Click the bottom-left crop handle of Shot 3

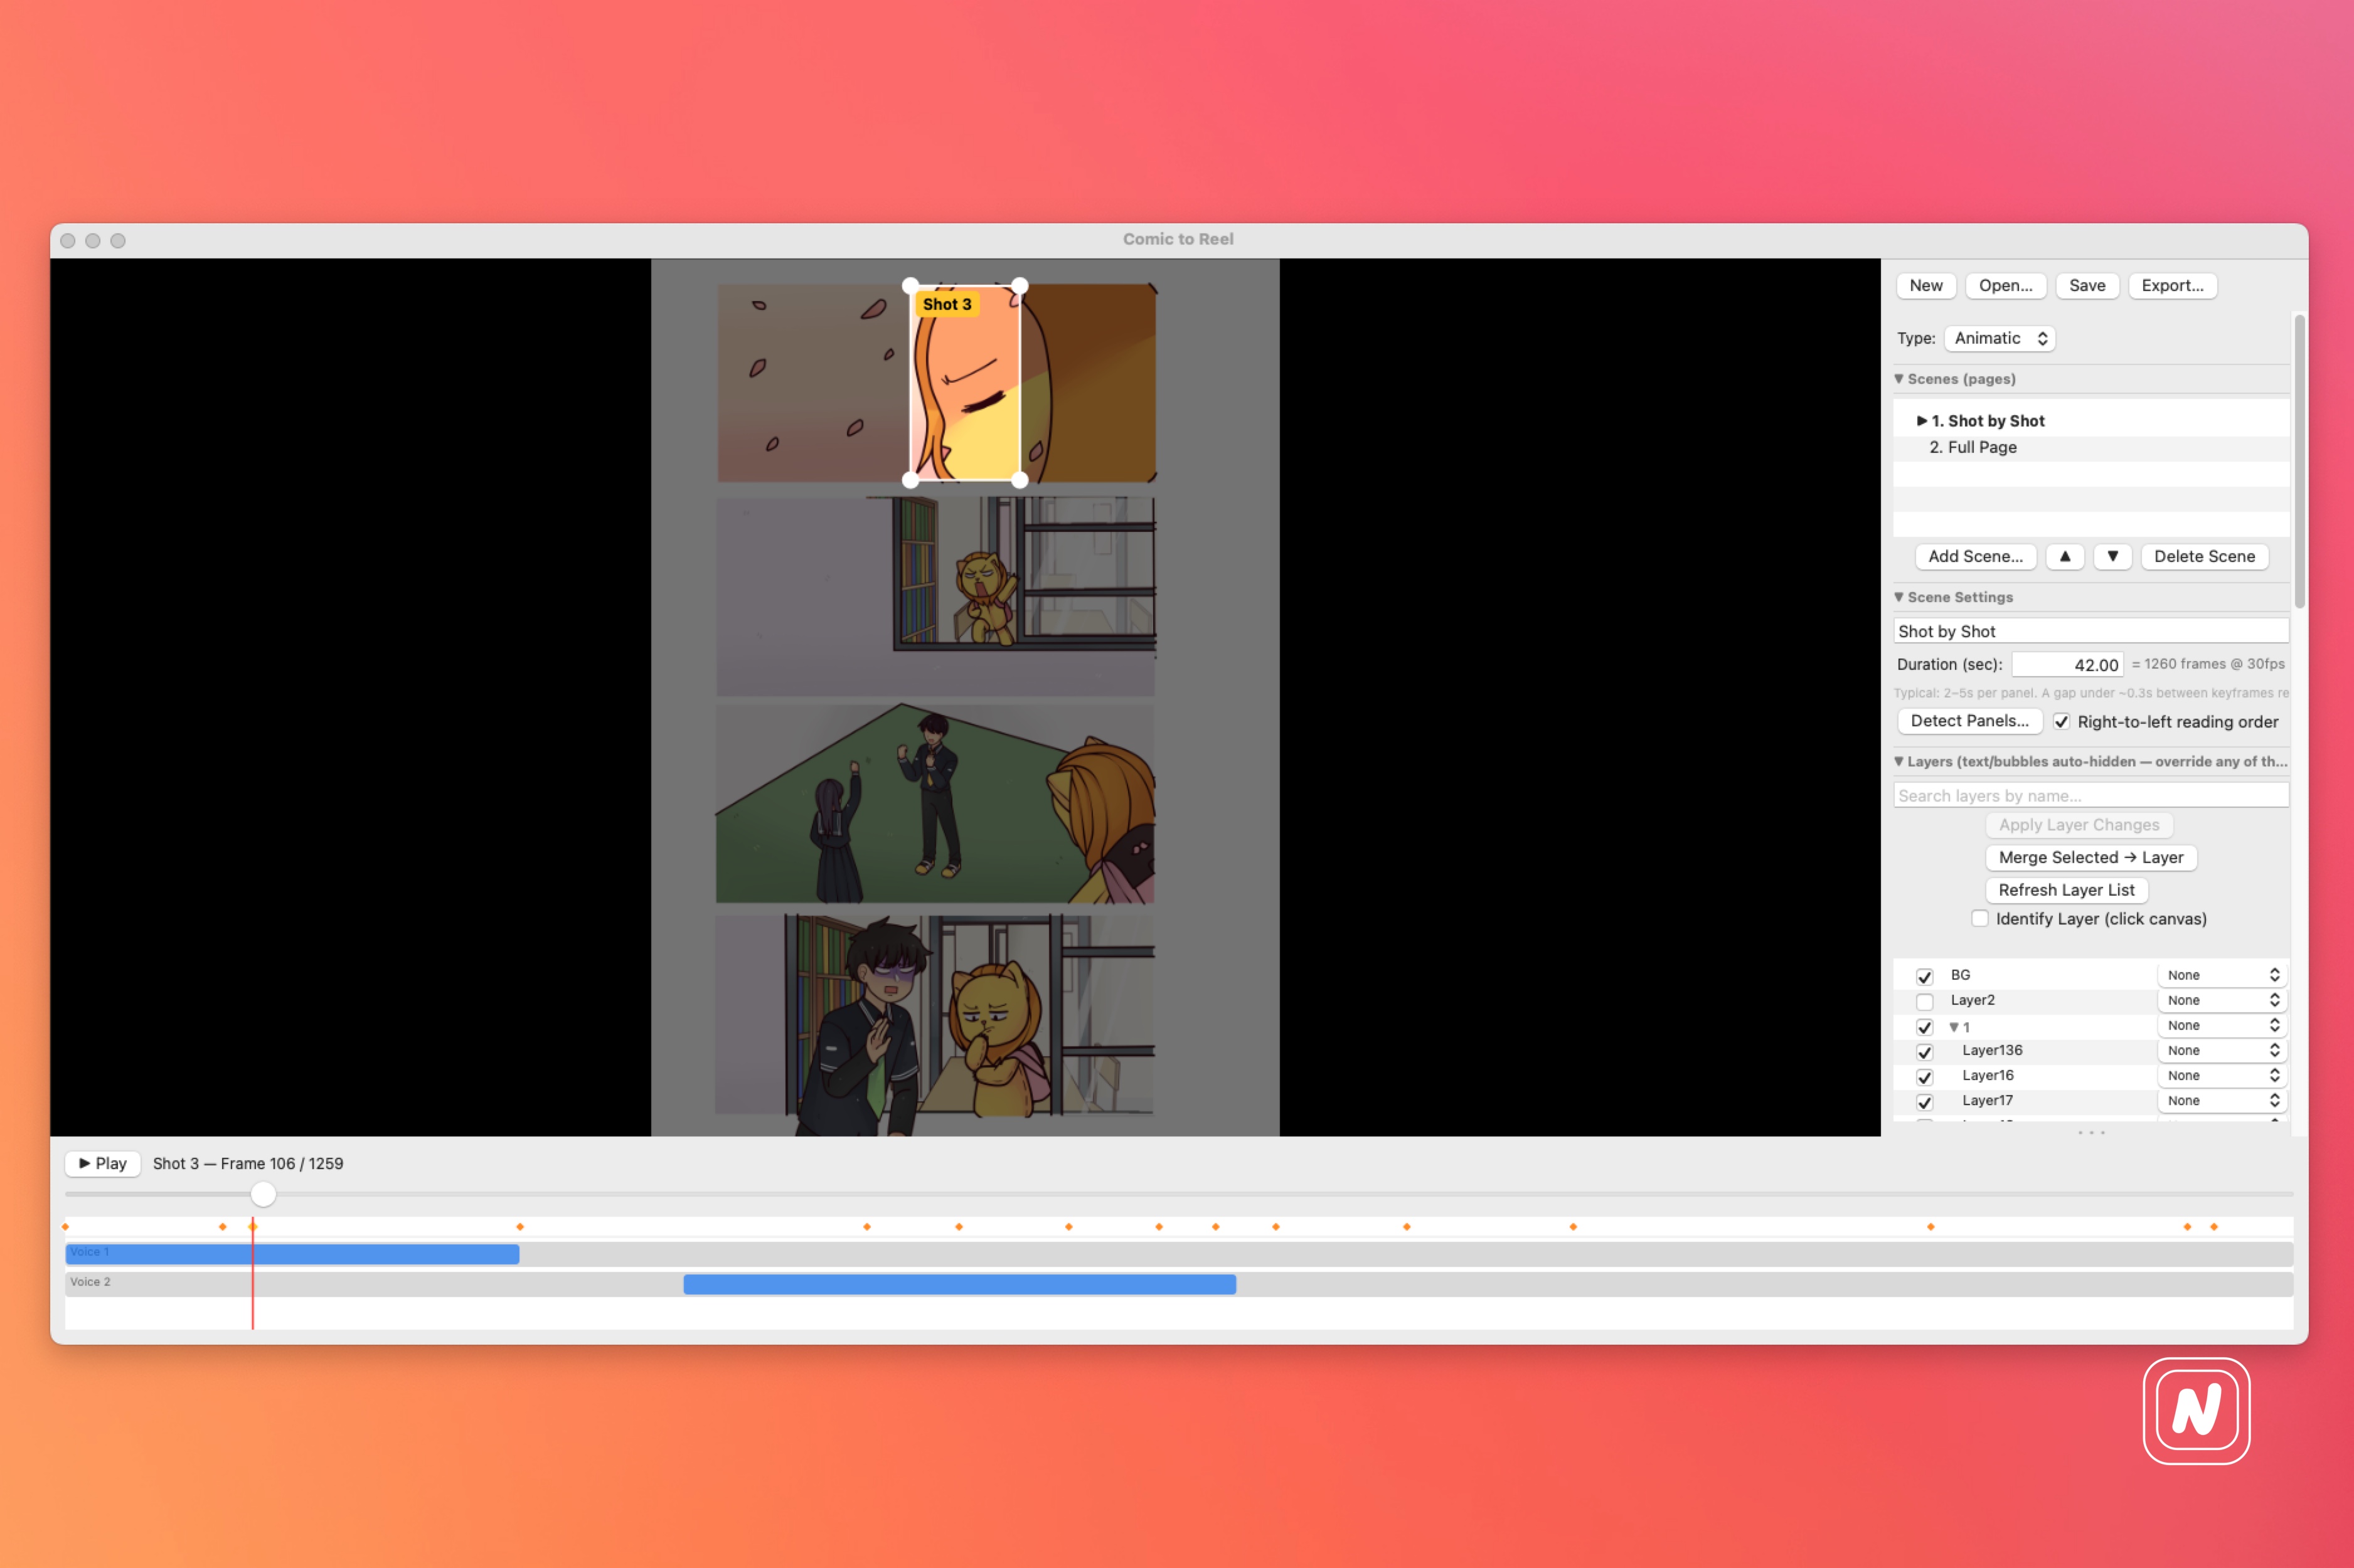pyautogui.click(x=910, y=480)
